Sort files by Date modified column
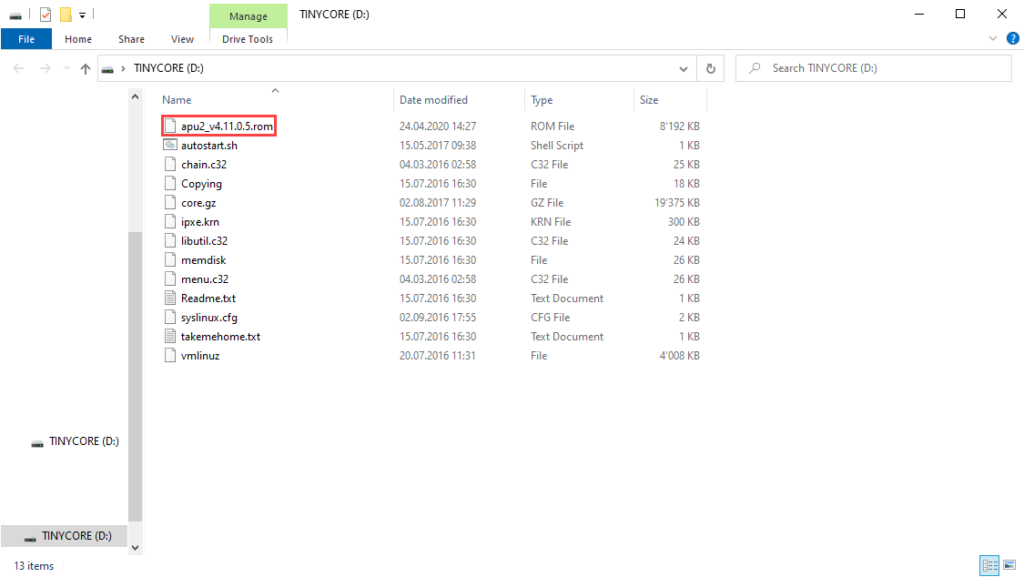 pyautogui.click(x=433, y=100)
